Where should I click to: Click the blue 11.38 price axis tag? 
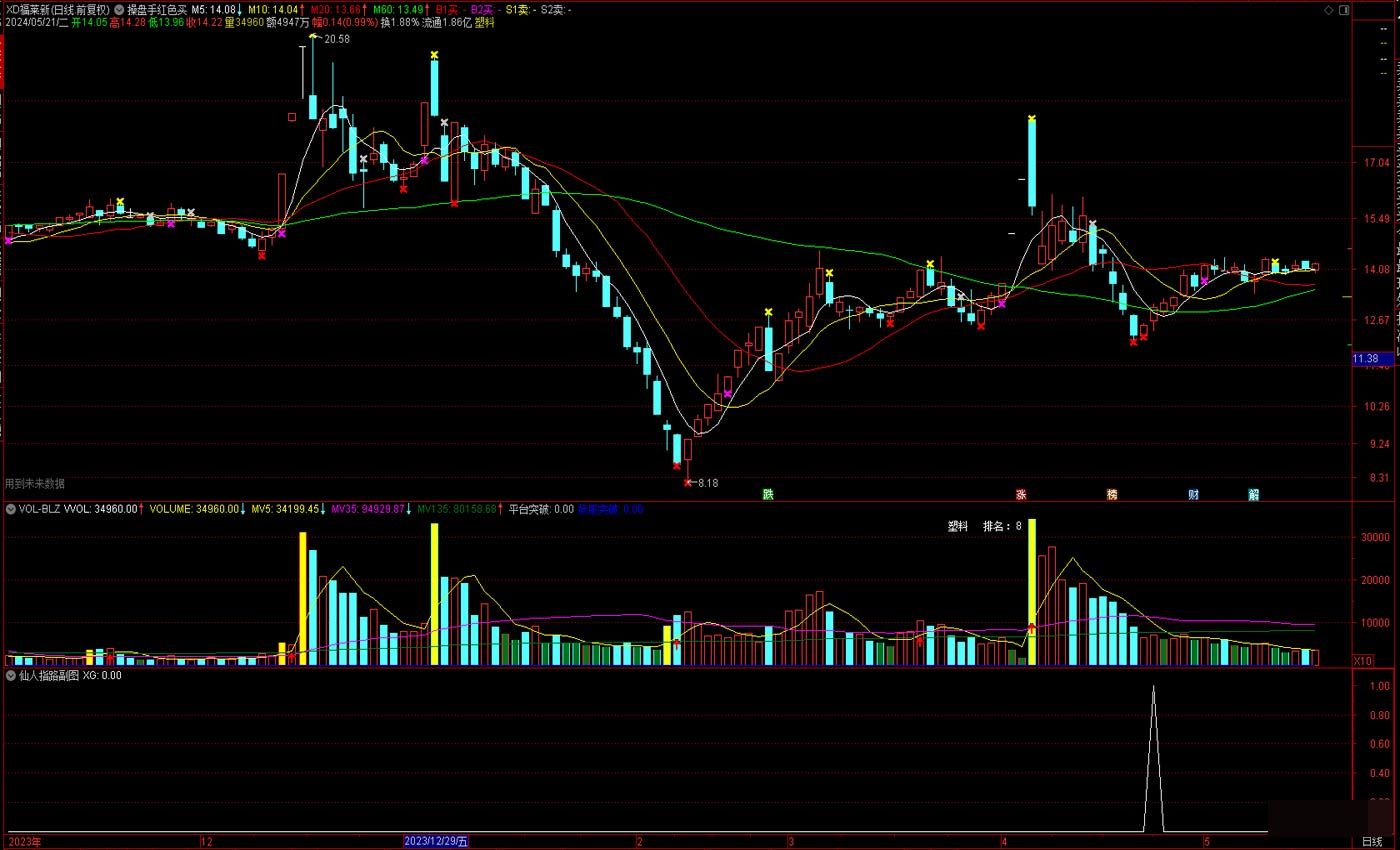pyautogui.click(x=1372, y=359)
